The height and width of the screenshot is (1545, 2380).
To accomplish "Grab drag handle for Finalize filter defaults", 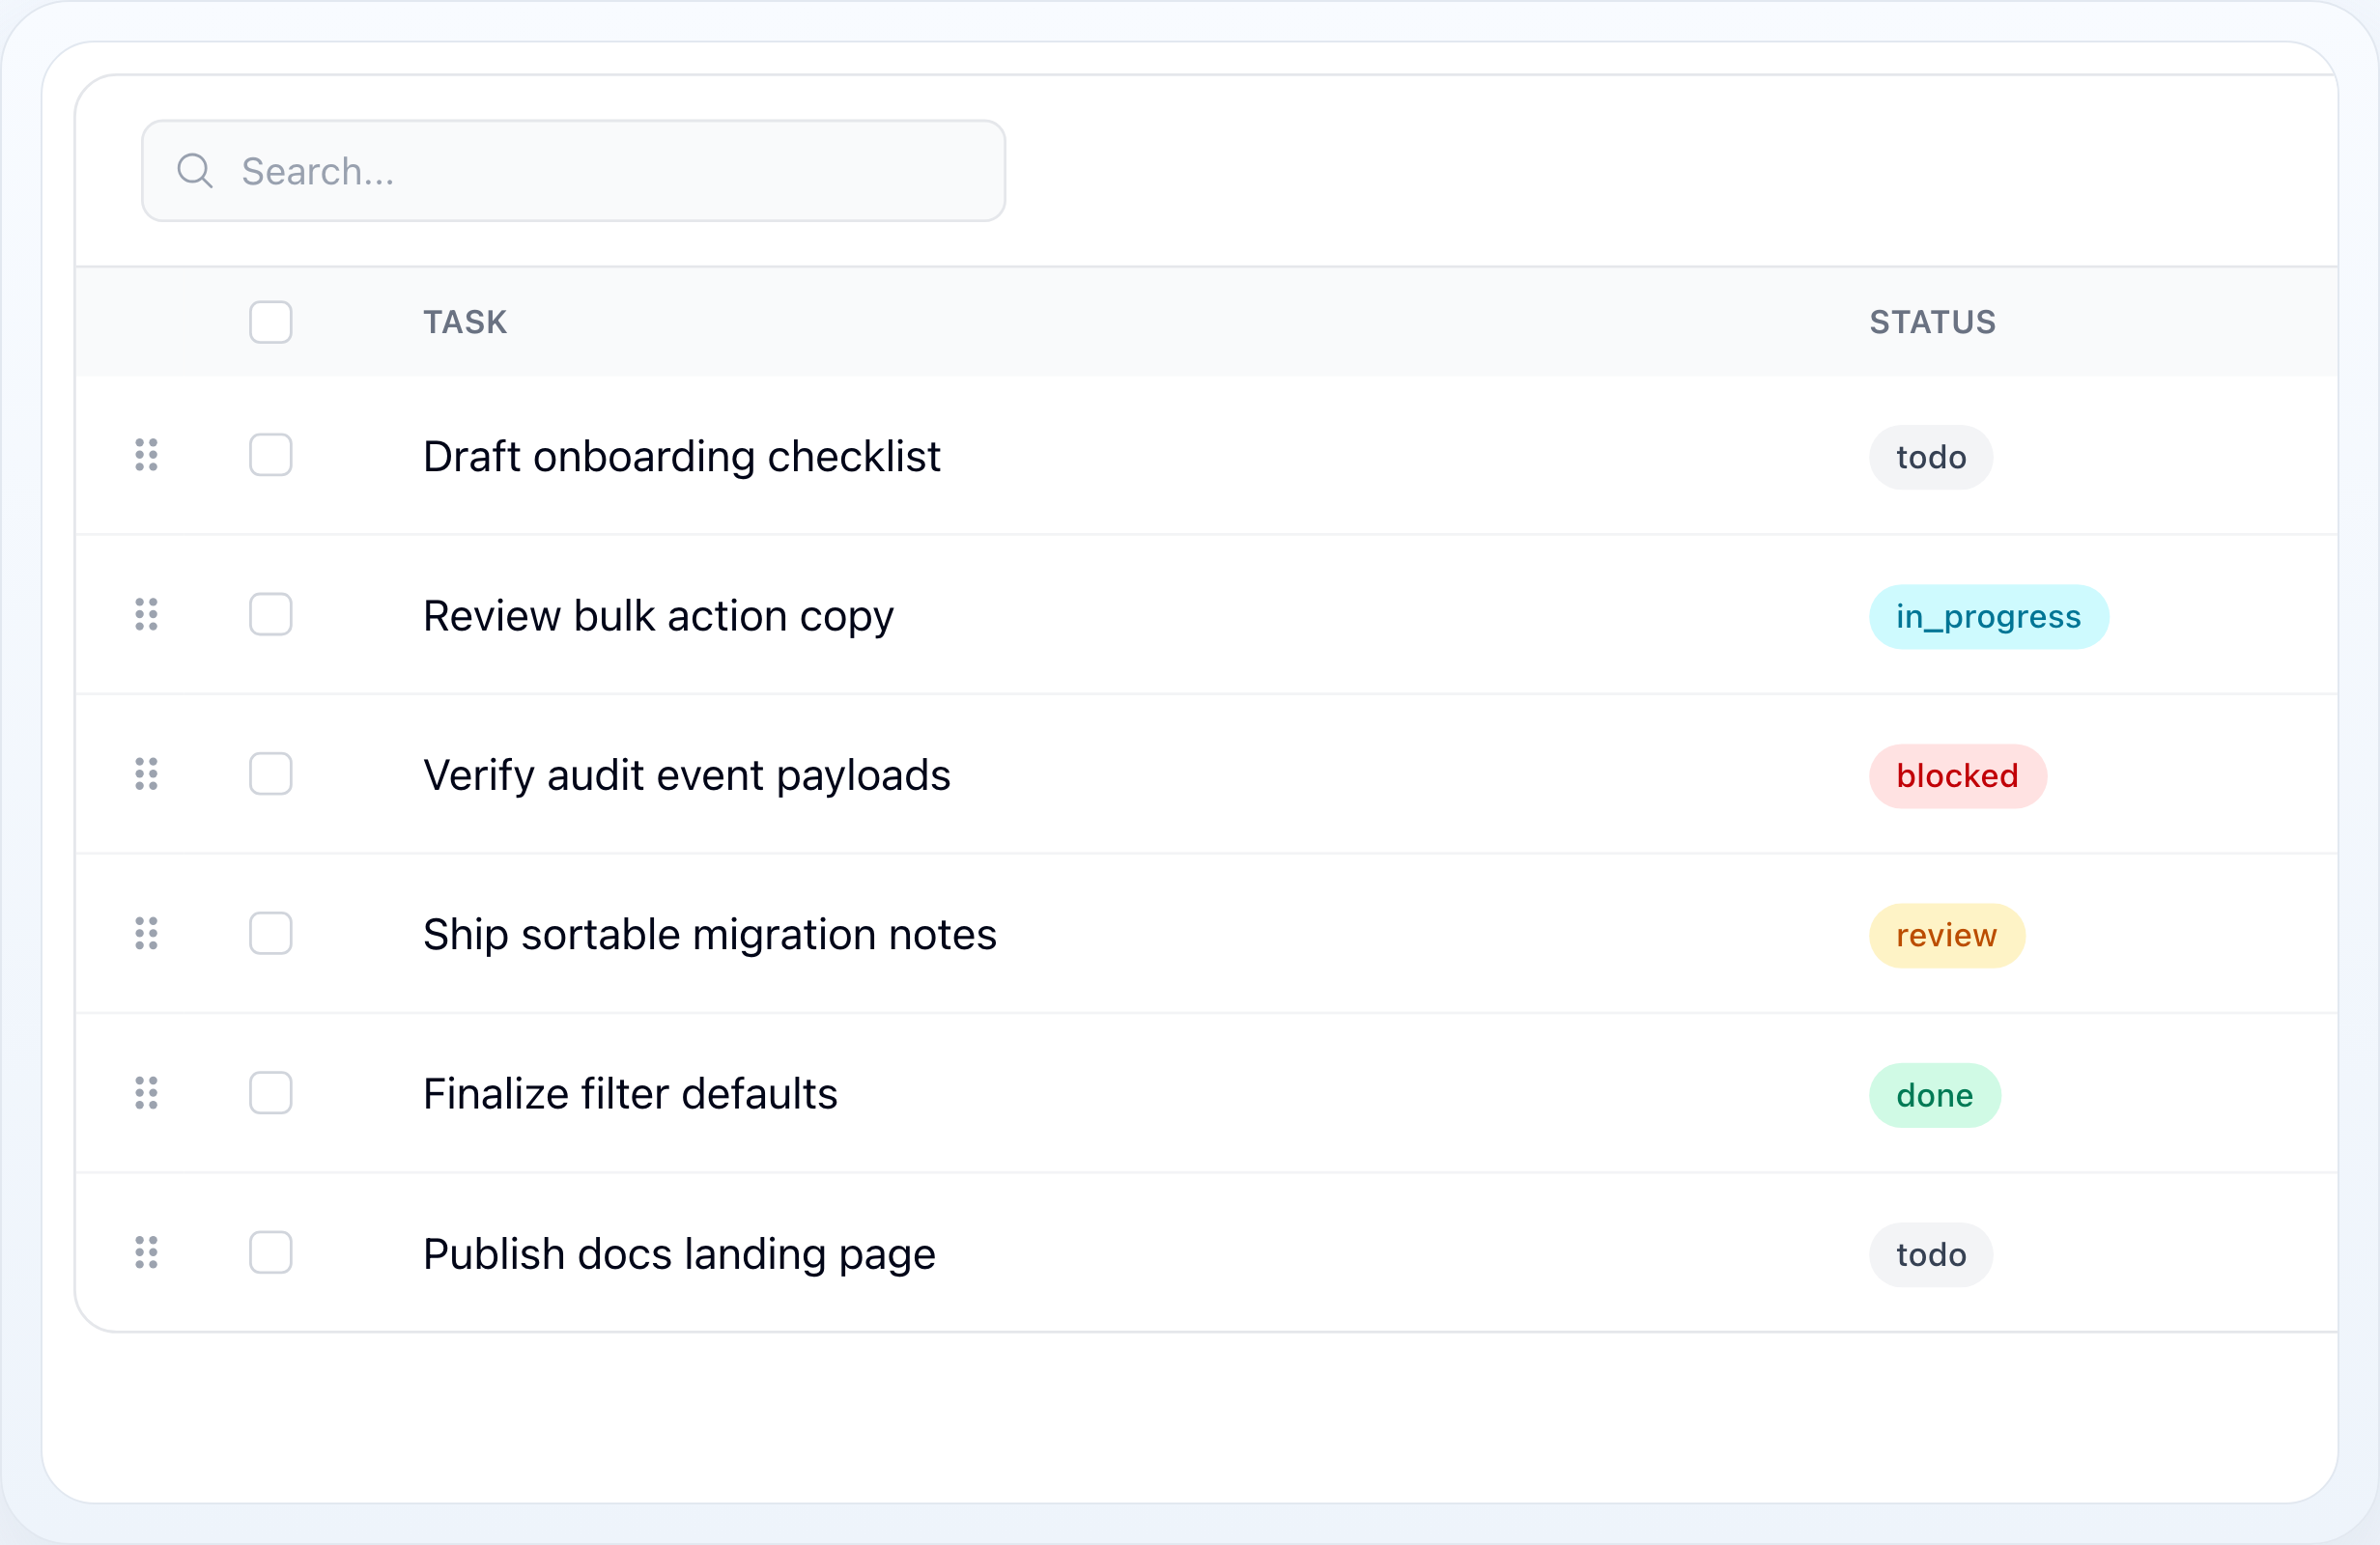I will [147, 1093].
